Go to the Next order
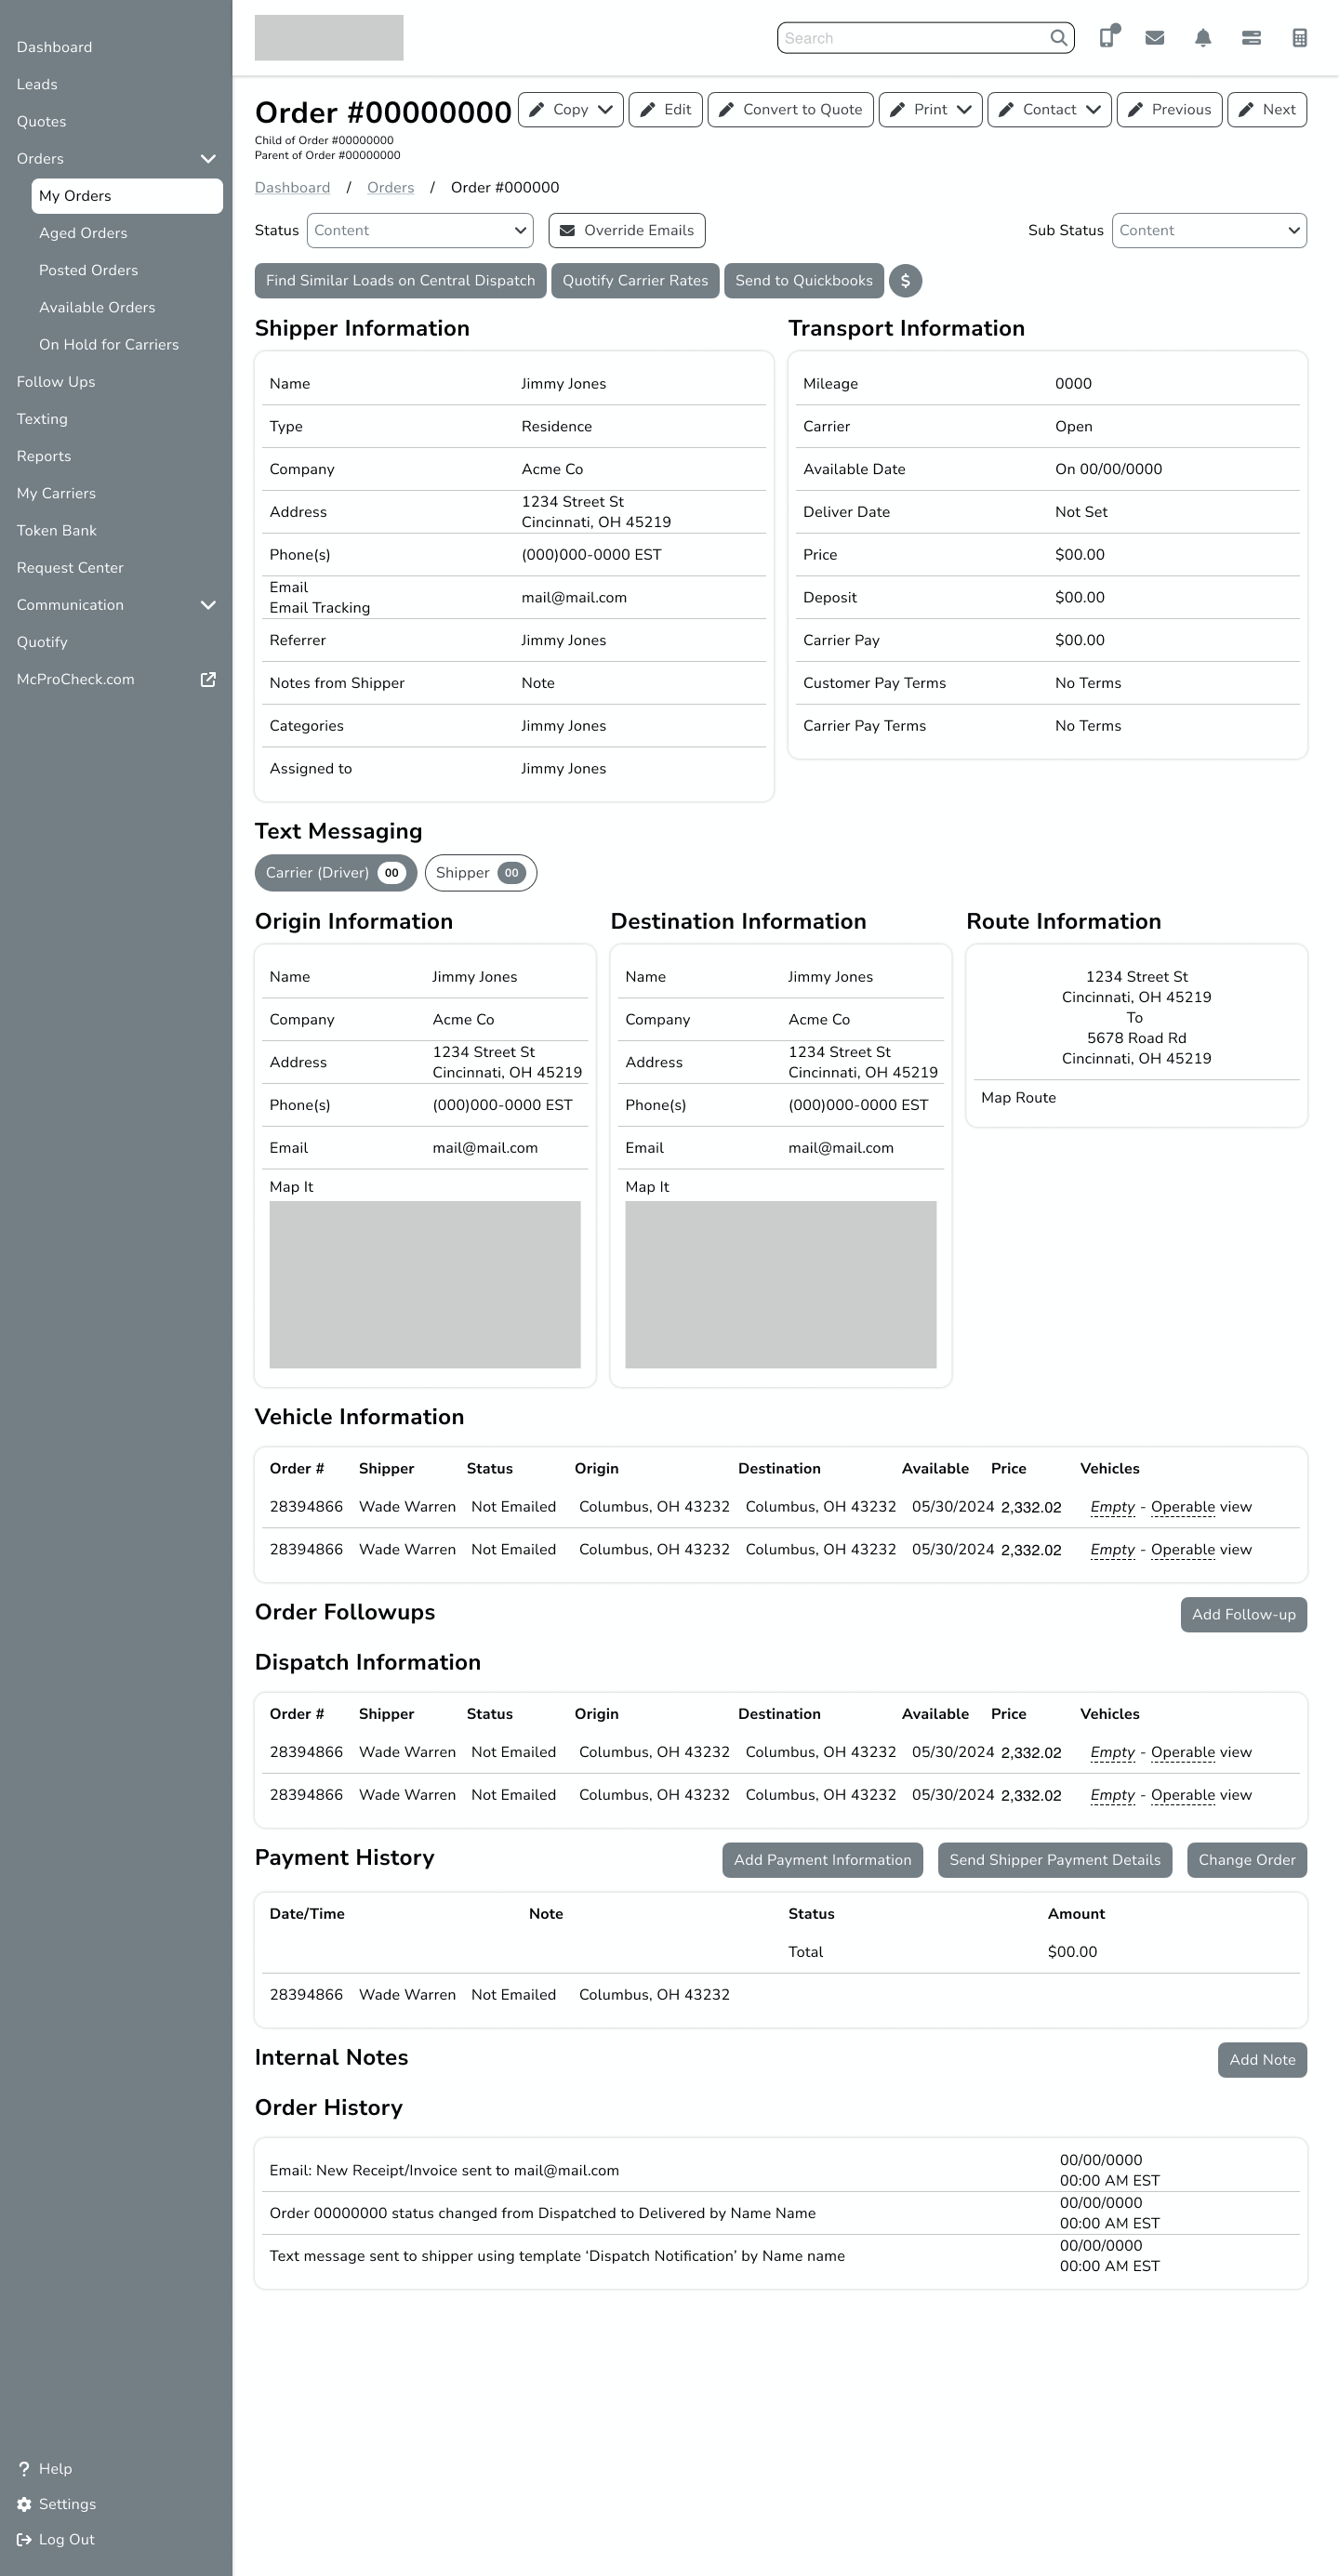 tap(1267, 110)
